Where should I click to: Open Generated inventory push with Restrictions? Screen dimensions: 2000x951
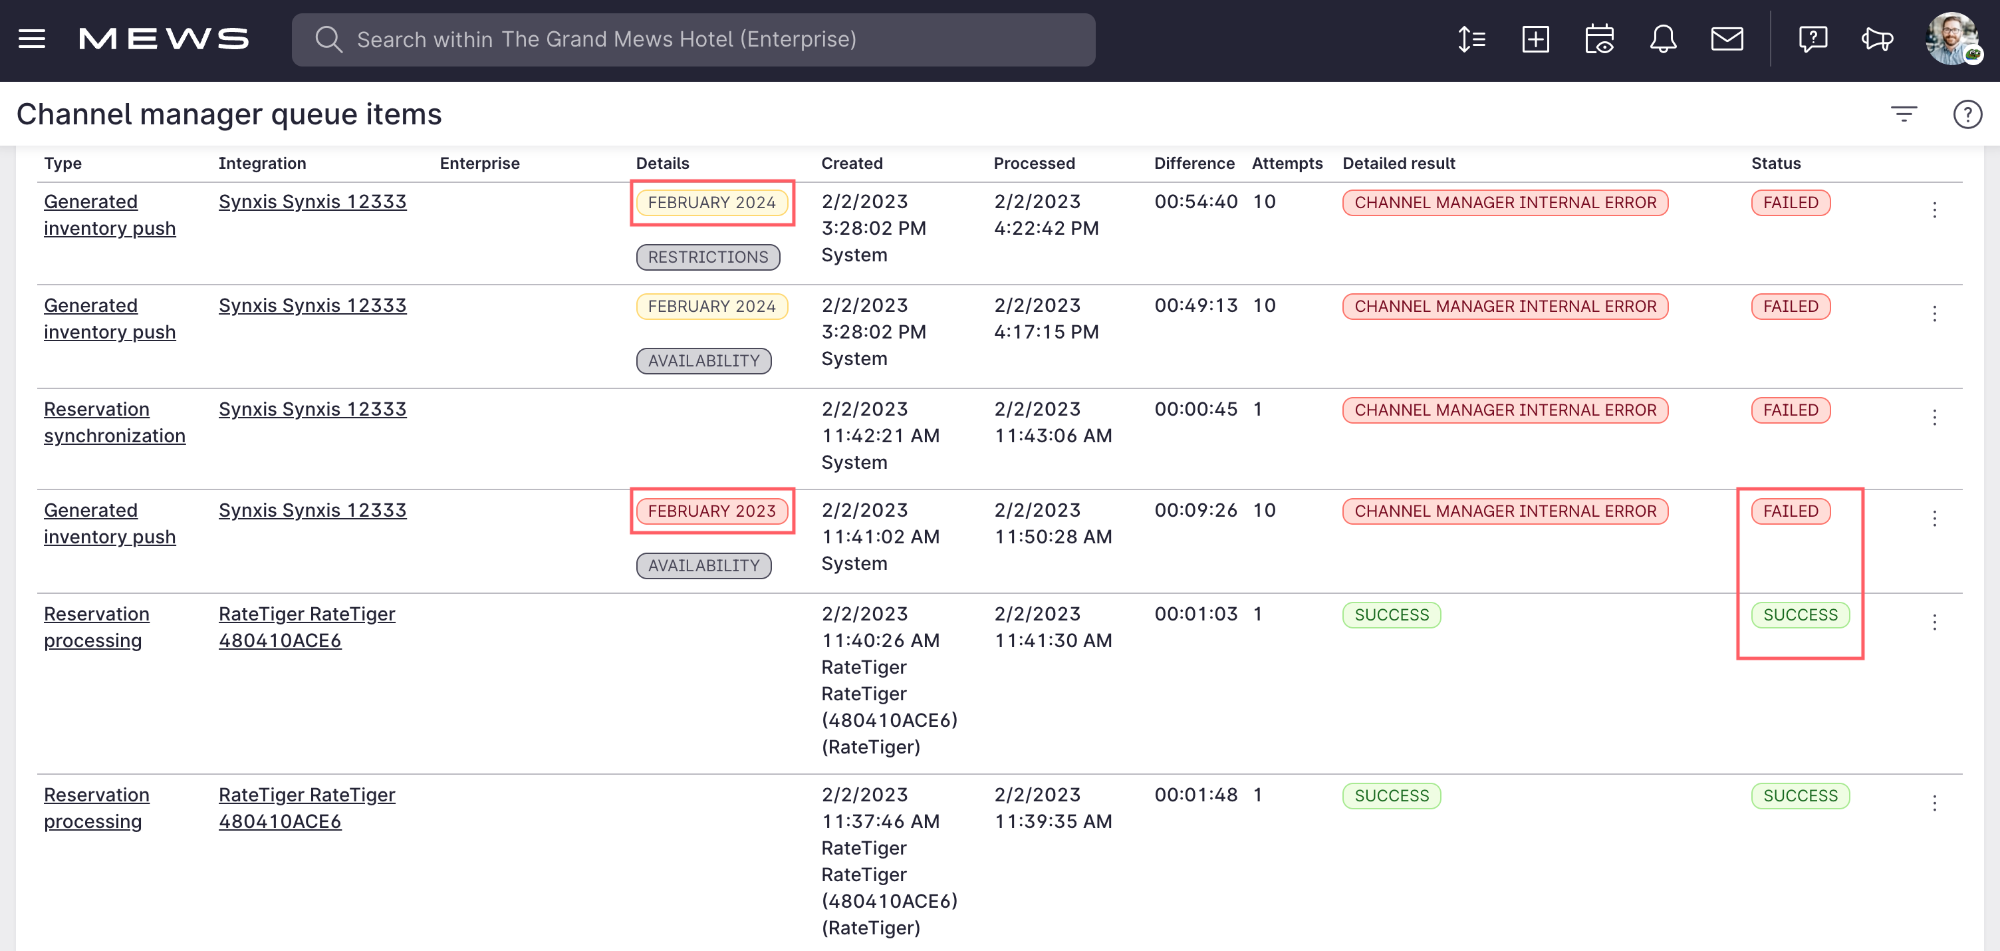[x=110, y=215]
